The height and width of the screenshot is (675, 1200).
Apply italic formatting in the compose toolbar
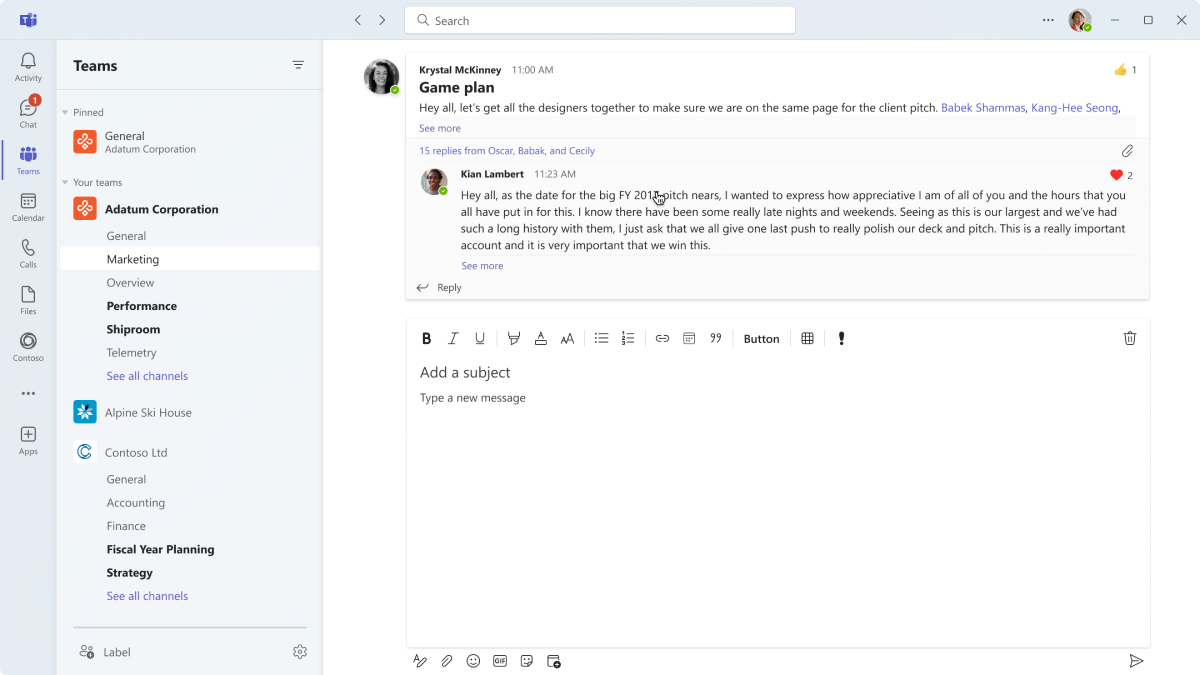pyautogui.click(x=453, y=339)
